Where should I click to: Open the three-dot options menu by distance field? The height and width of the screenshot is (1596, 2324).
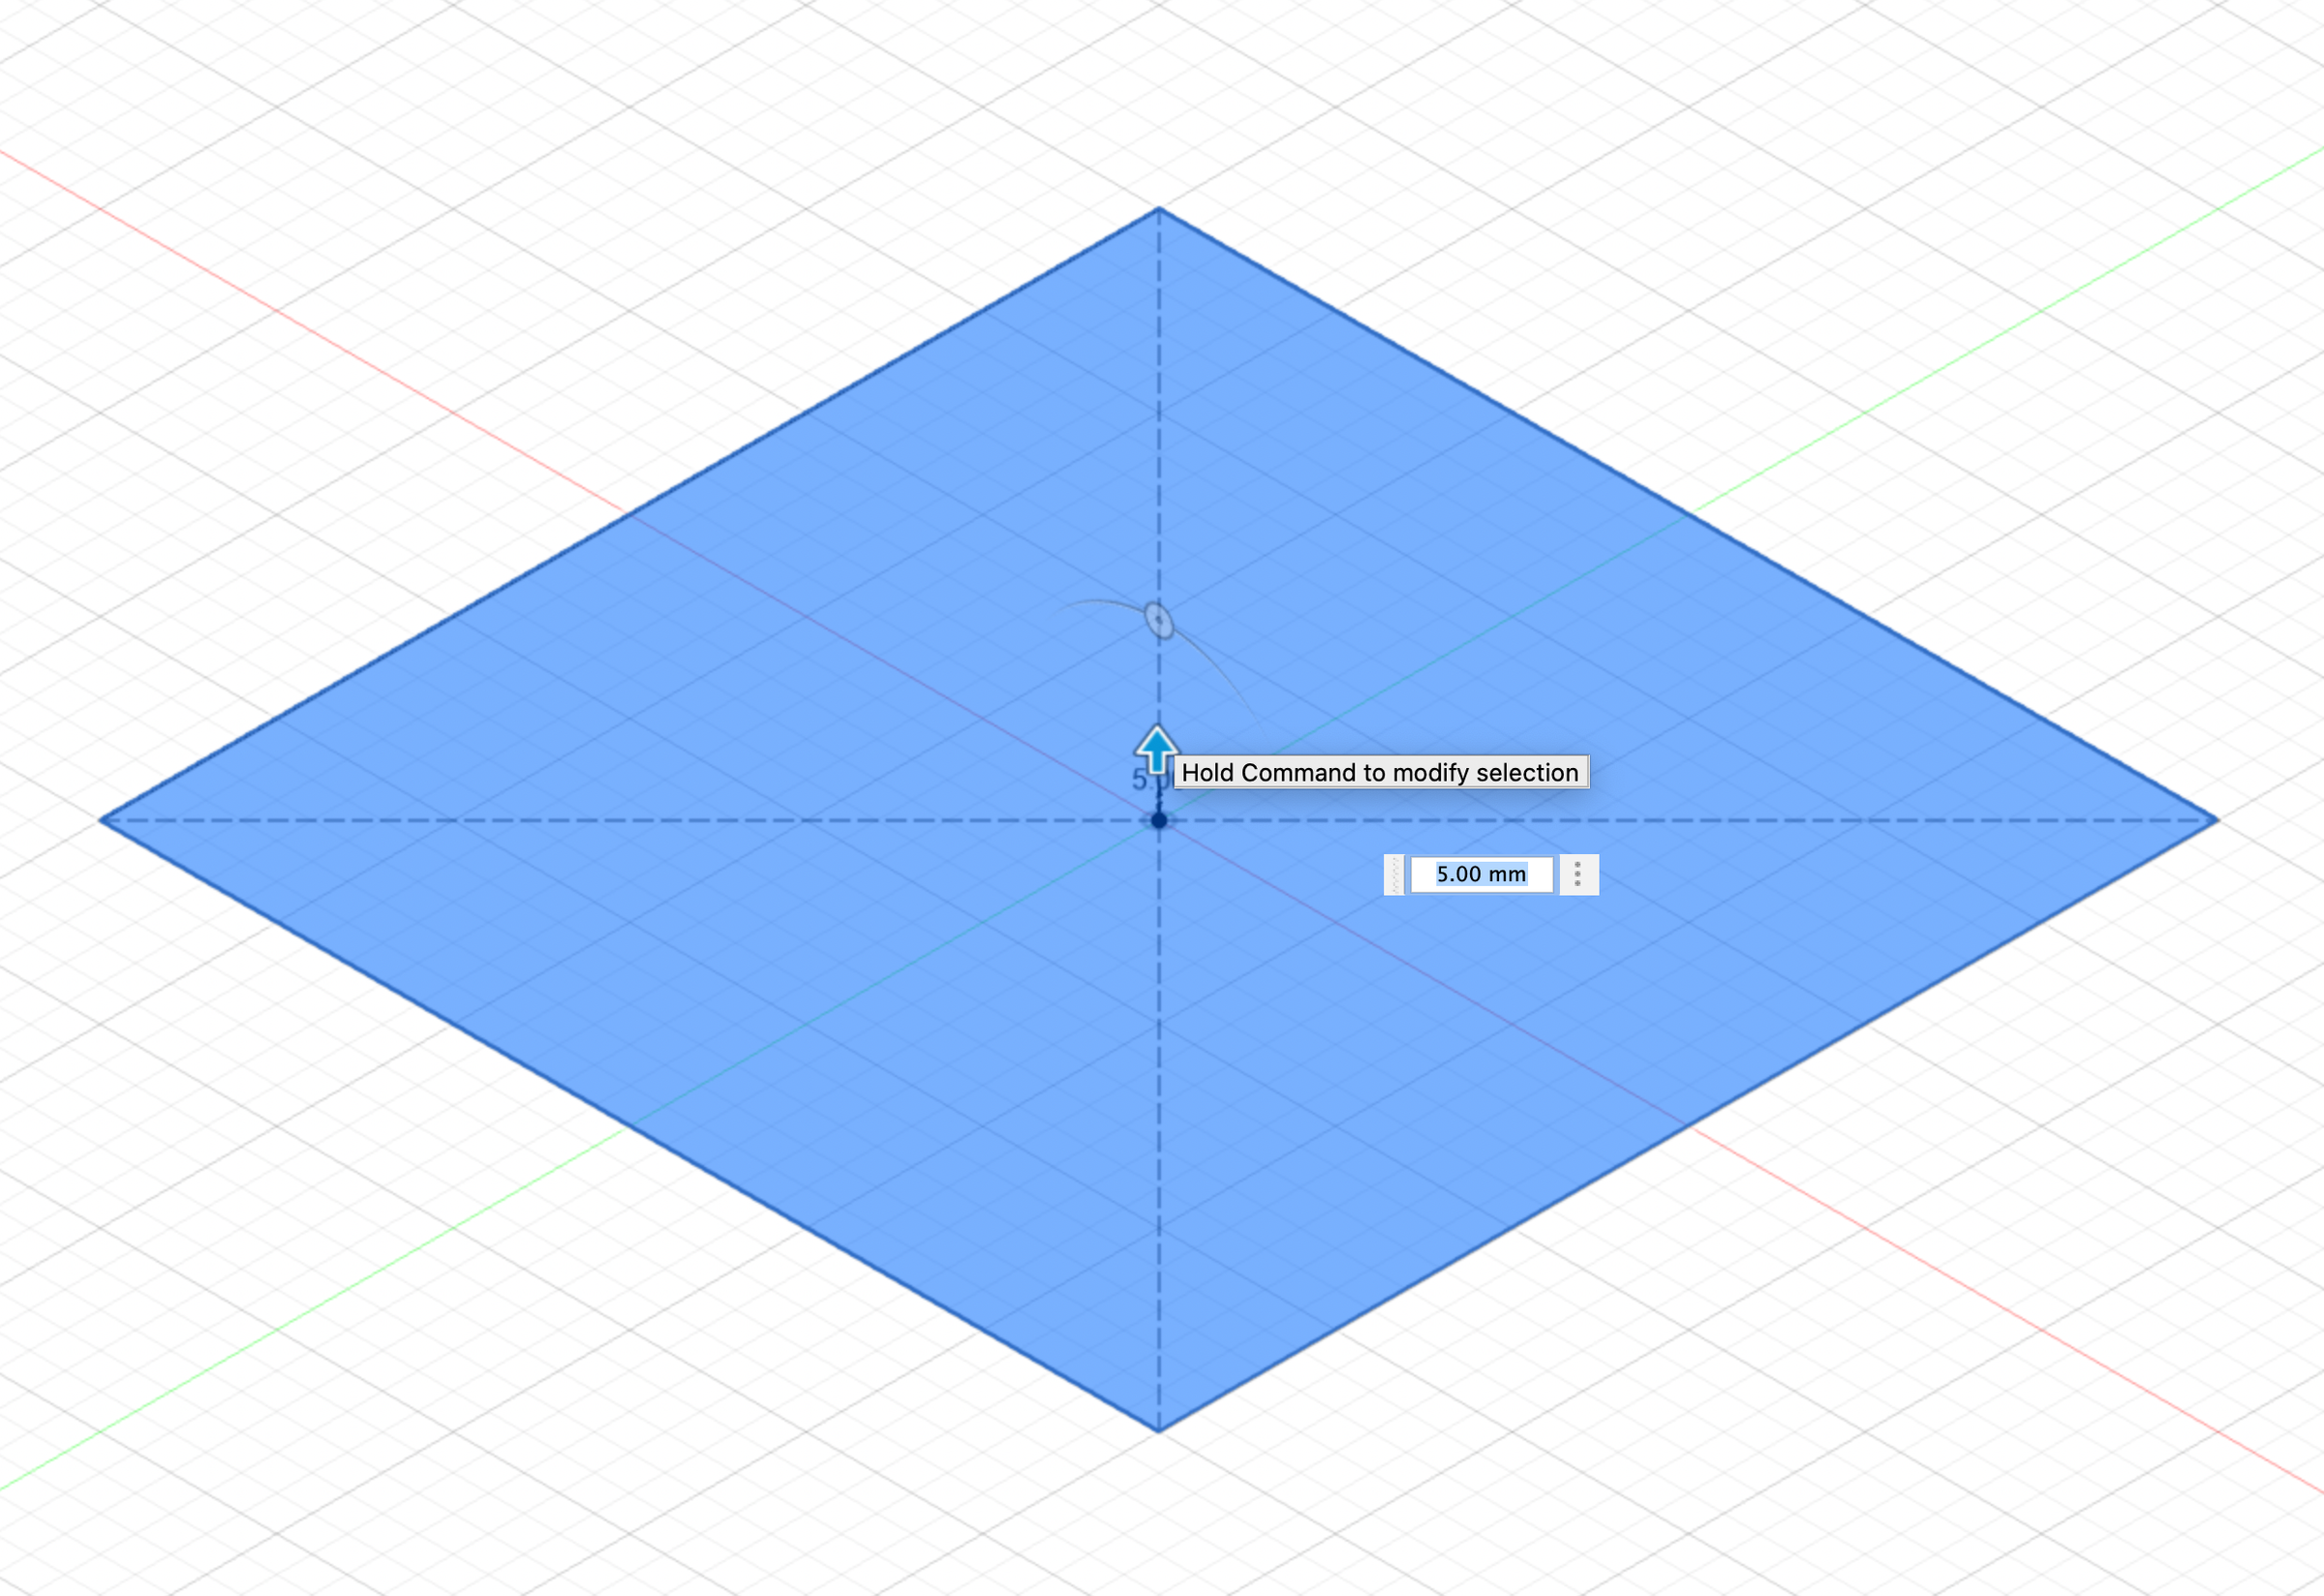pos(1578,875)
